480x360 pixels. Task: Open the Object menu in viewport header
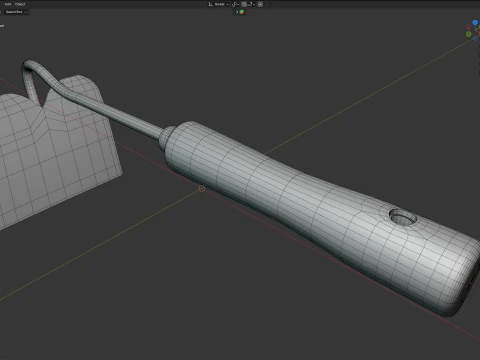20,4
